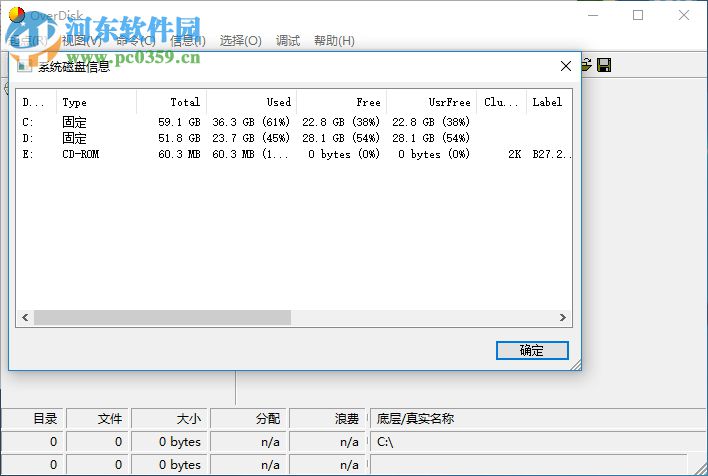708x476 pixels.
Task: Maximize the OverDisk window
Action: click(638, 15)
